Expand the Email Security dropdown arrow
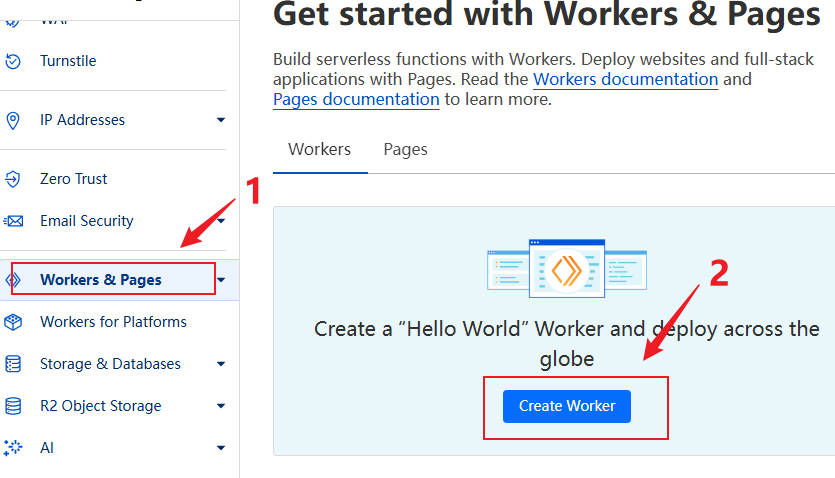Viewport: 835px width, 478px height. [223, 221]
